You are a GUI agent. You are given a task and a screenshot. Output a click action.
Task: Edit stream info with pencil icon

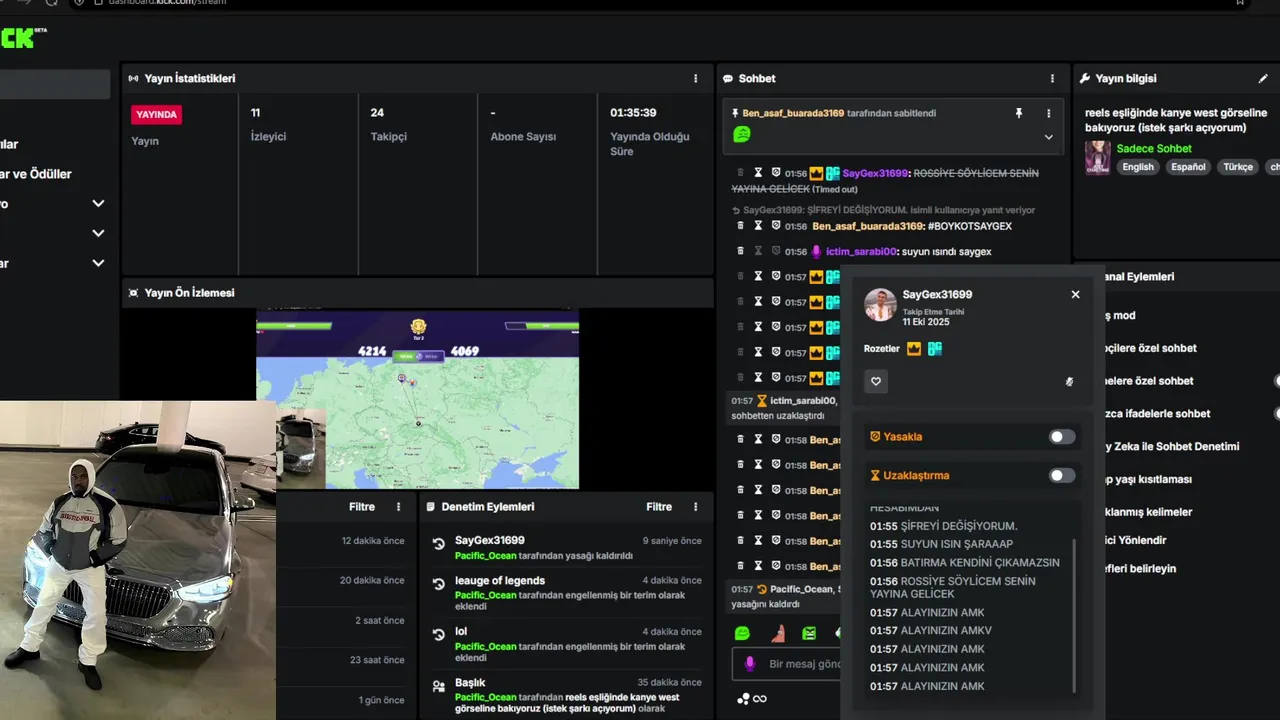pyautogui.click(x=1263, y=78)
